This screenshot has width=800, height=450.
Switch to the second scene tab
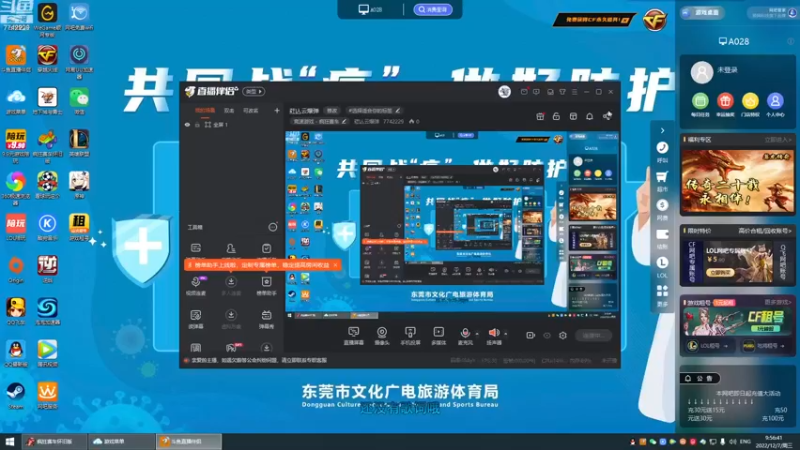[x=229, y=110]
